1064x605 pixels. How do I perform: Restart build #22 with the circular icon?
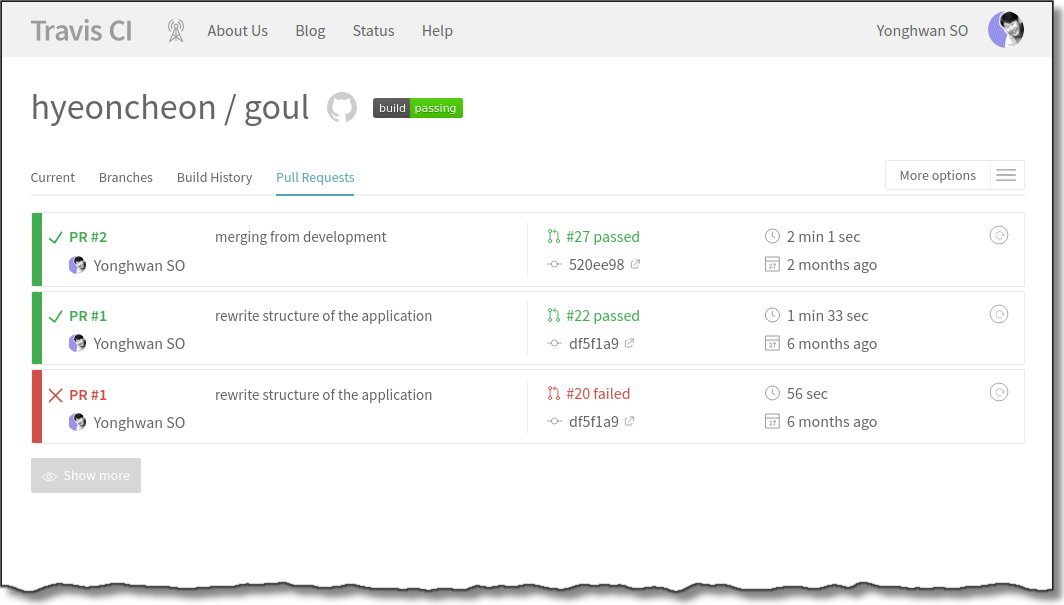click(998, 315)
